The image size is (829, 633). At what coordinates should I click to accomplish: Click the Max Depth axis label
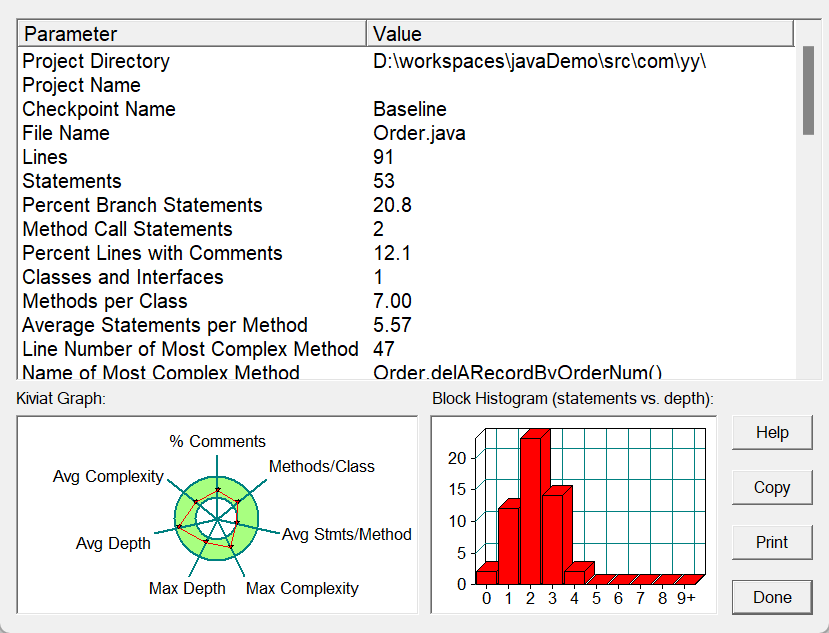pyautogui.click(x=187, y=588)
